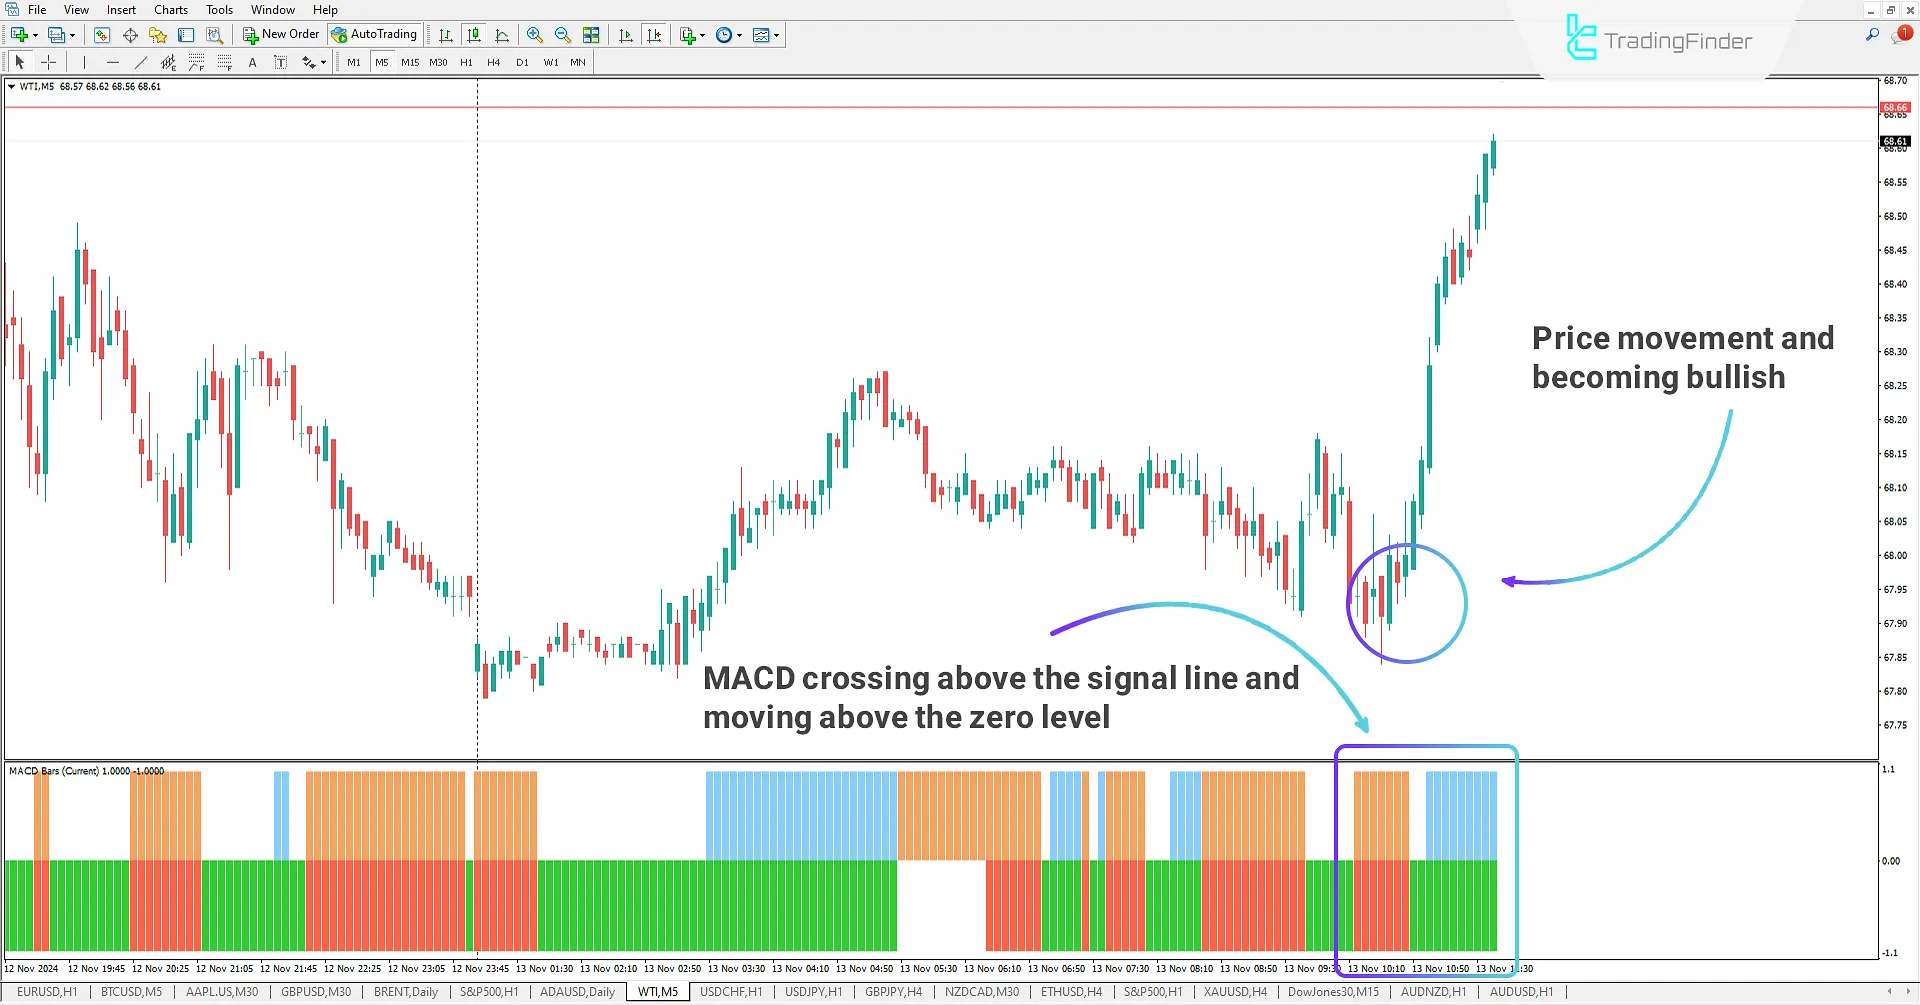Image resolution: width=1920 pixels, height=1005 pixels.
Task: Toggle the AutoTrading button
Action: tap(375, 35)
